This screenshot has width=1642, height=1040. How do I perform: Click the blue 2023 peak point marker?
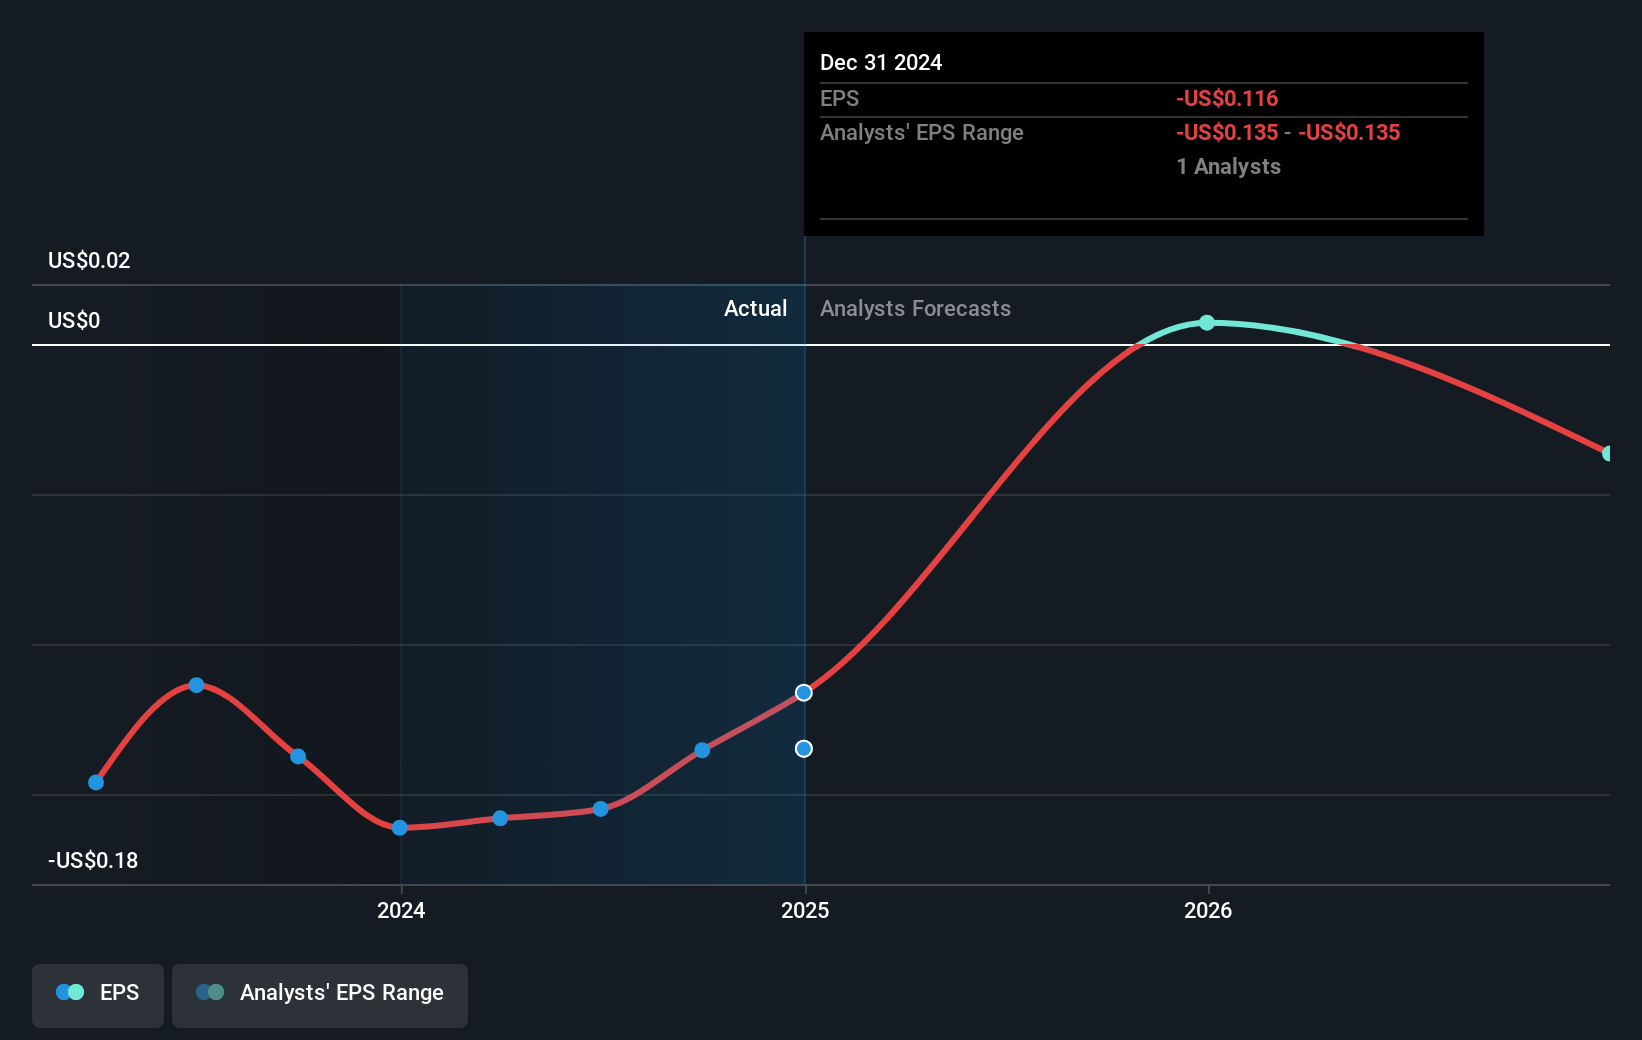point(197,684)
